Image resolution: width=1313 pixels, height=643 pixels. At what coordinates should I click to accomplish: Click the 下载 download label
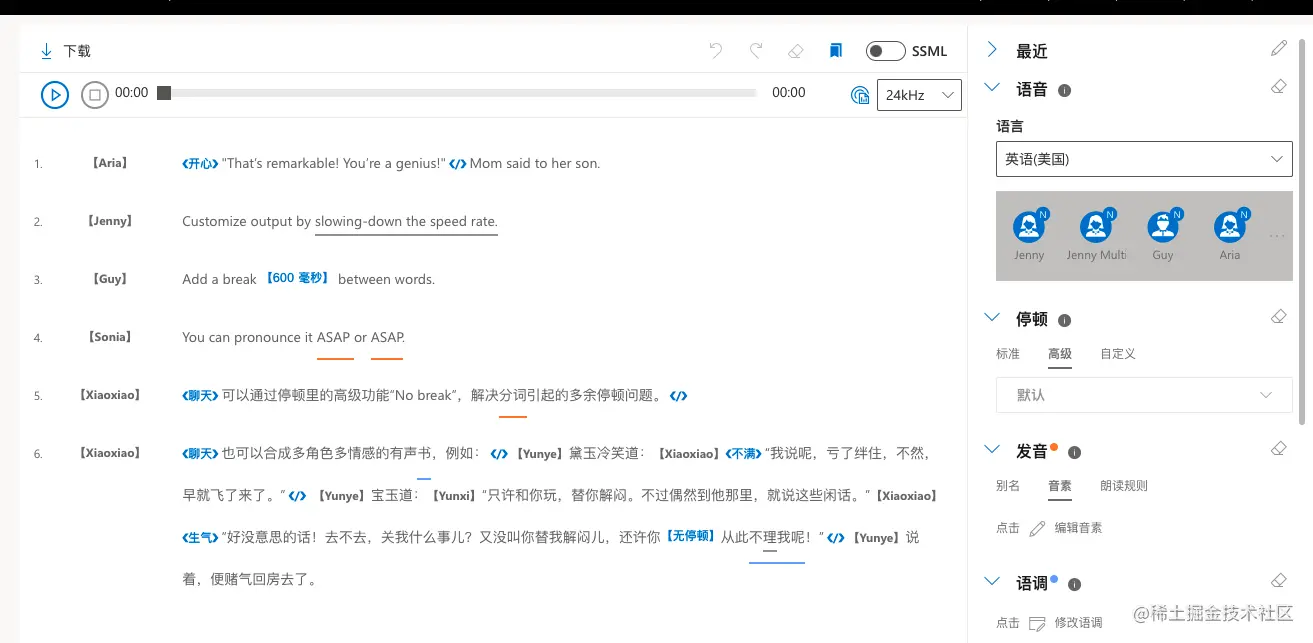tap(77, 51)
